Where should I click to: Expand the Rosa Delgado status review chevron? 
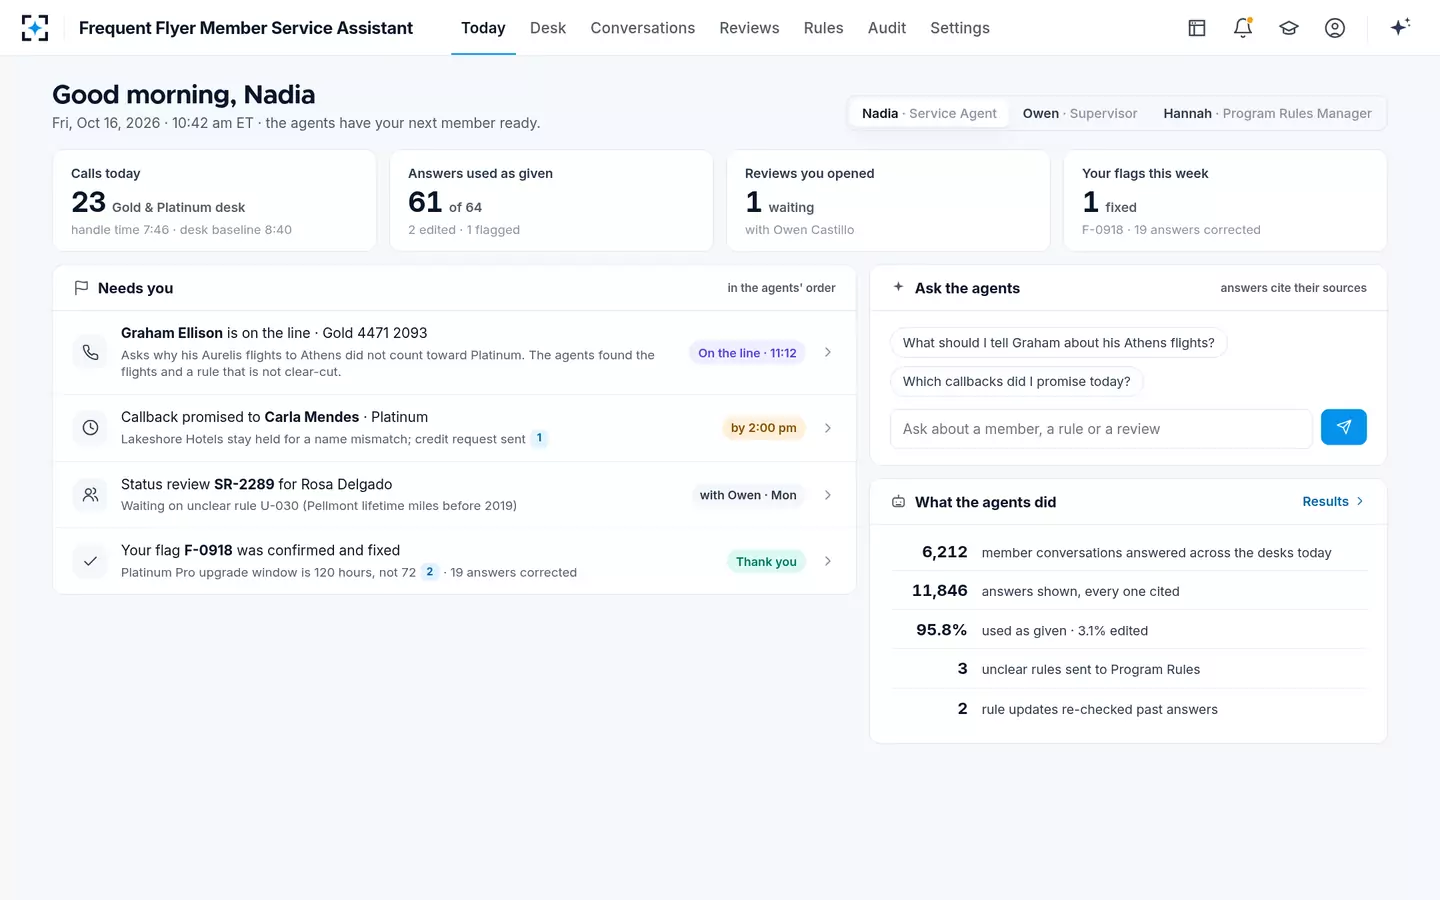click(828, 495)
